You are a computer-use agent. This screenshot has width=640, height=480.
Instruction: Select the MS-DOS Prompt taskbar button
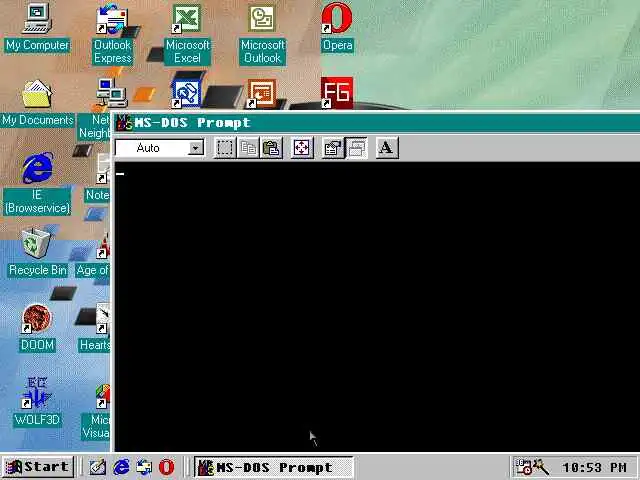tap(273, 467)
